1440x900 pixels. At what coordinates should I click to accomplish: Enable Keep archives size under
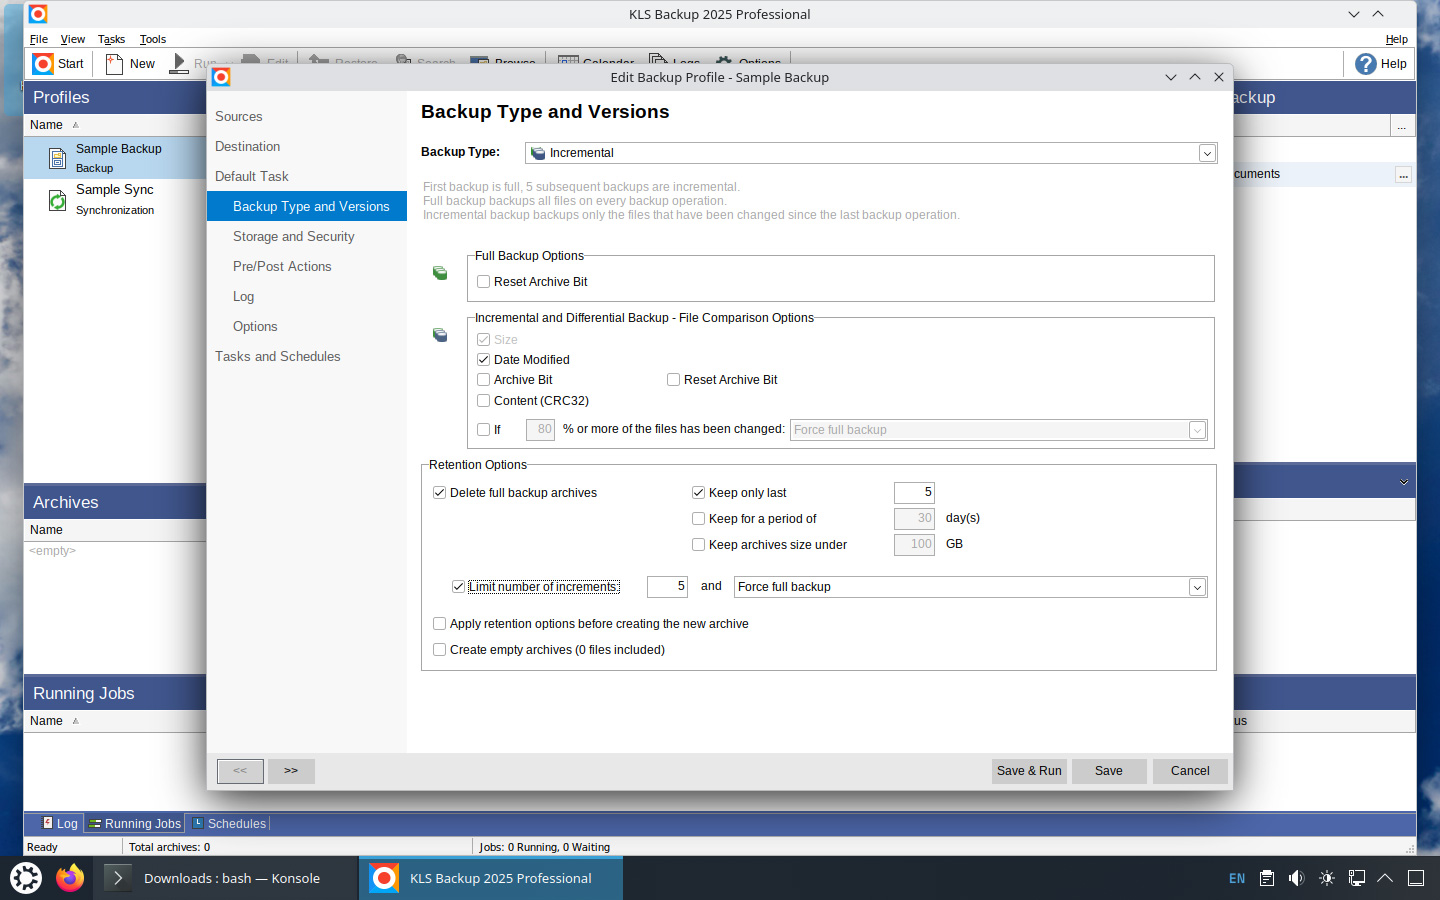tap(699, 545)
